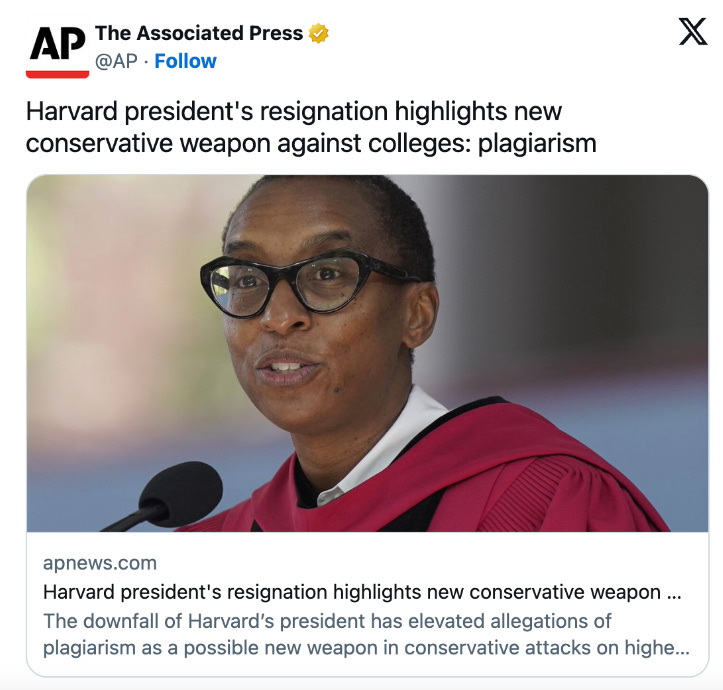Click the dot separator before Follow
Image resolution: width=723 pixels, height=690 pixels.
pos(146,61)
